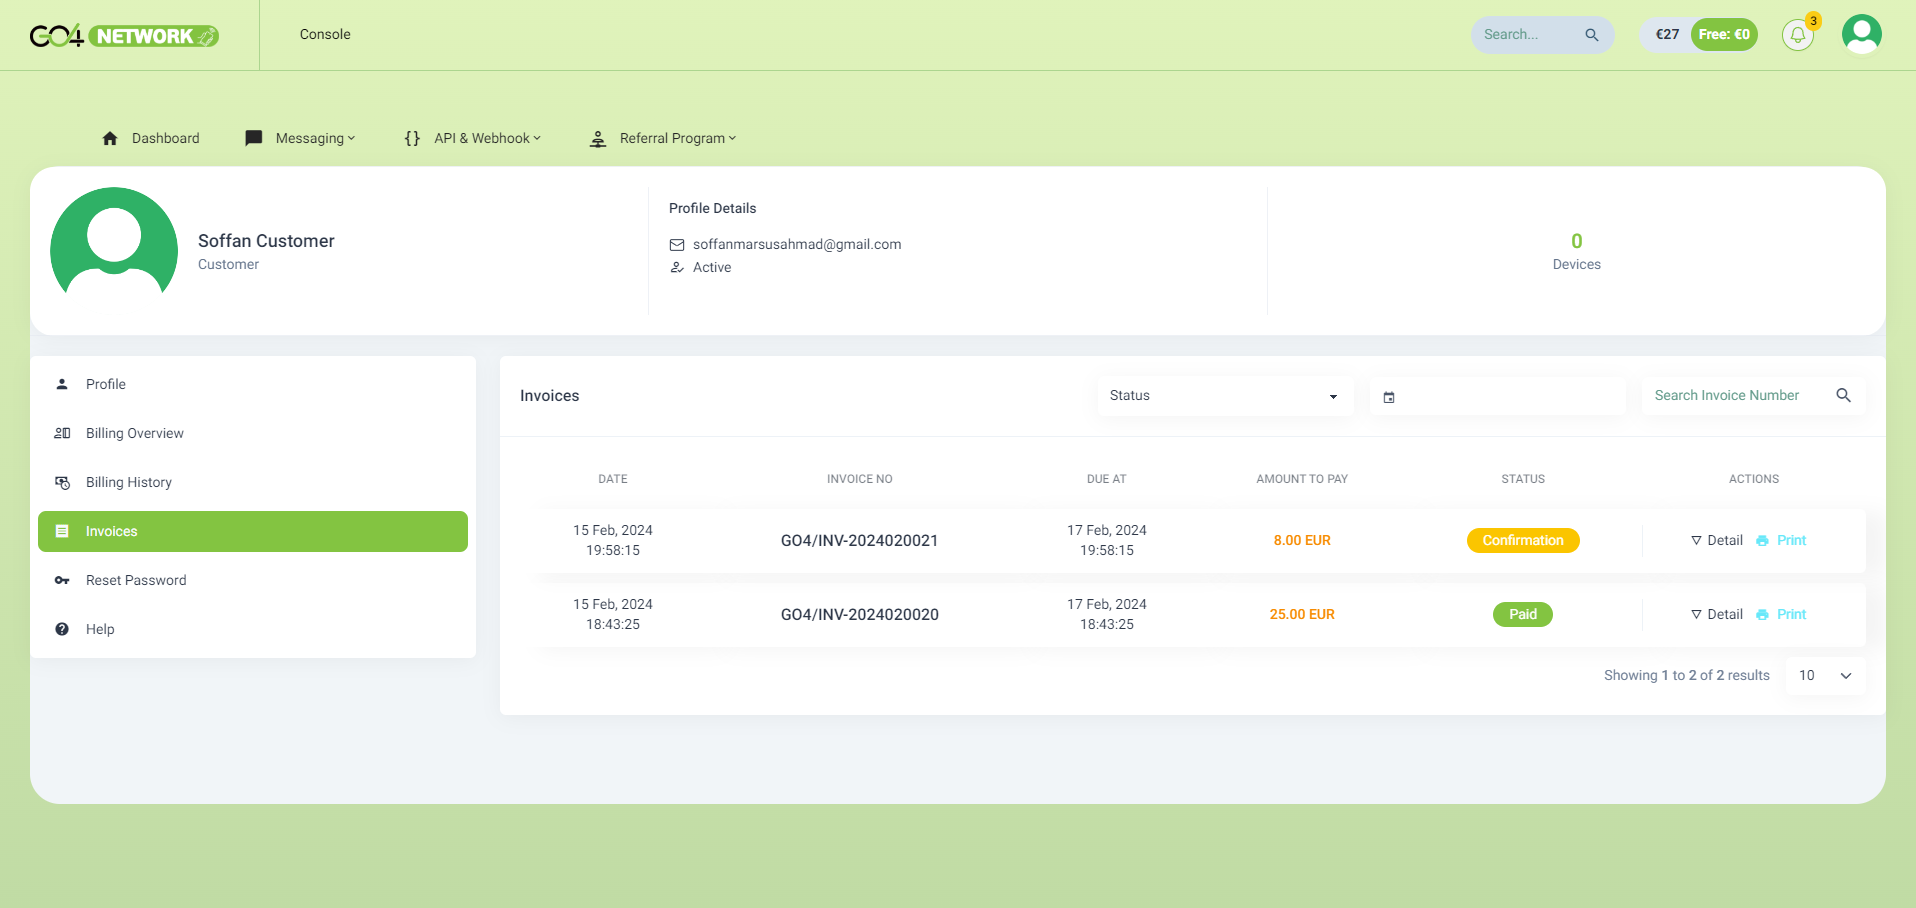
Task: Open Help in sidebar
Action: coord(253,629)
